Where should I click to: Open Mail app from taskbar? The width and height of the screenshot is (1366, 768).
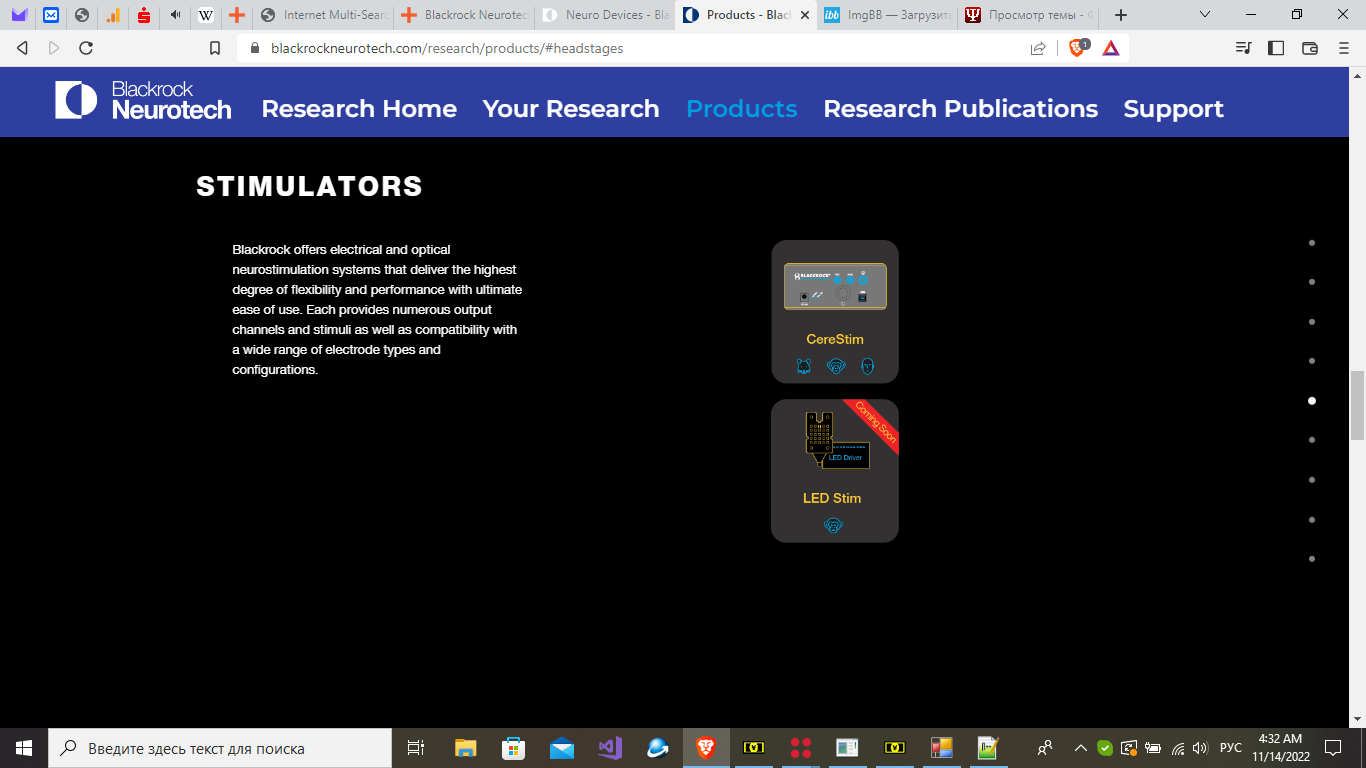[x=561, y=748]
